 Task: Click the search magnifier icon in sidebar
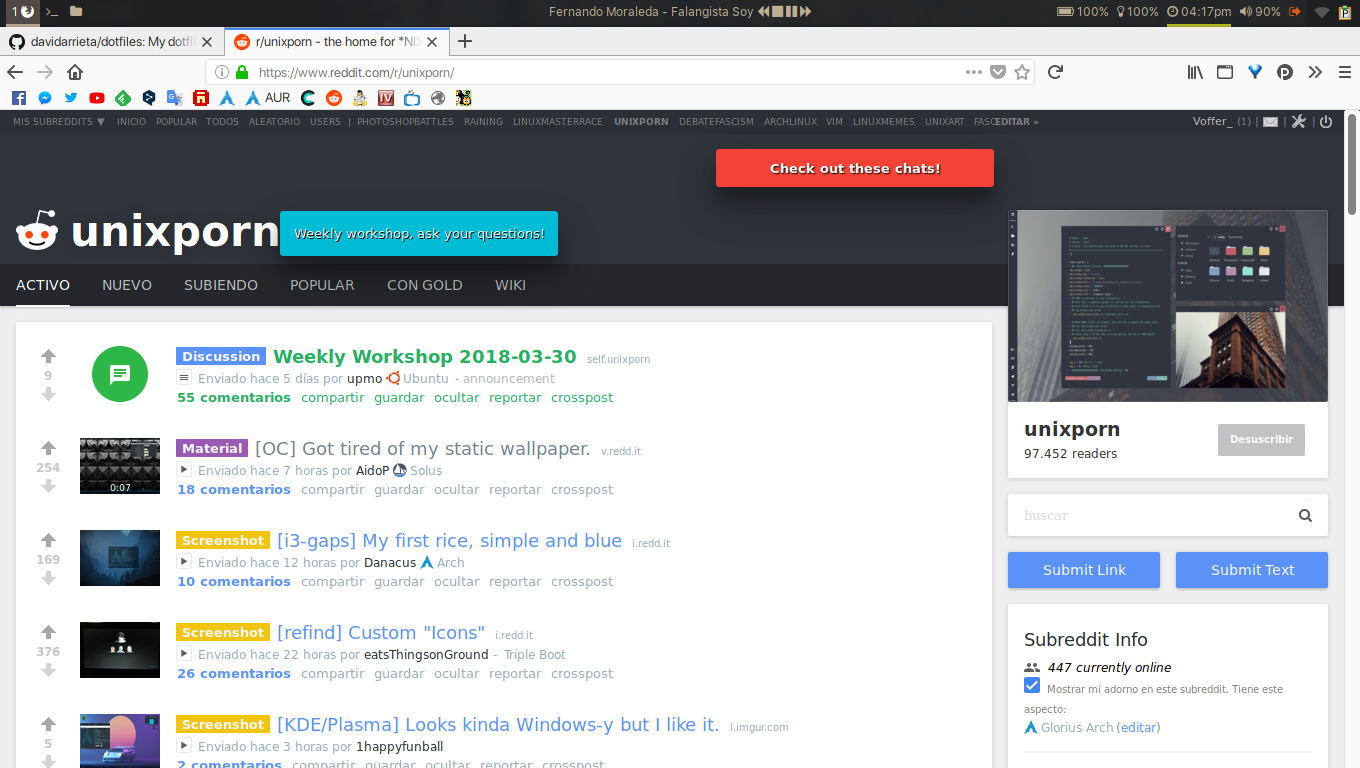point(1305,516)
